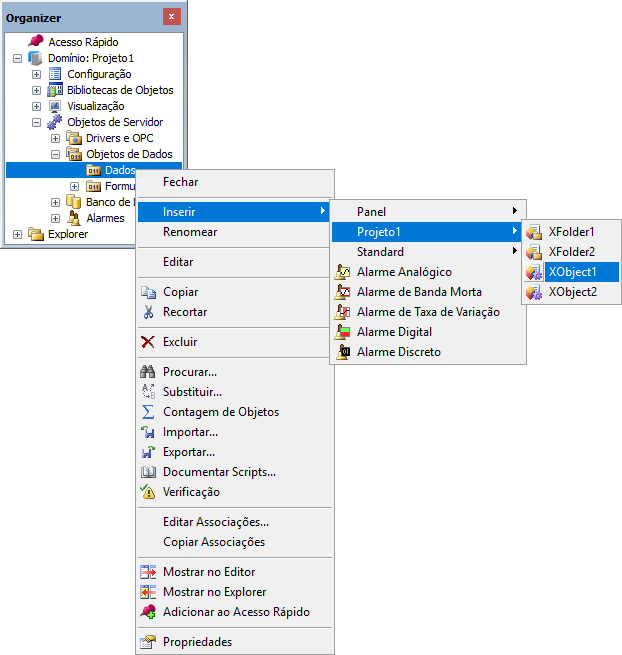This screenshot has width=622, height=655.
Task: Click the Alarme de Banda Morta icon
Action: pyautogui.click(x=343, y=292)
